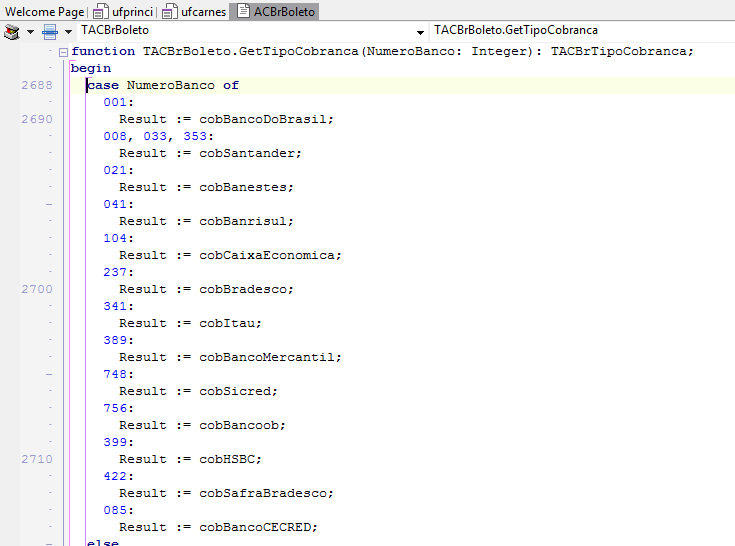The image size is (735, 546).
Task: Click the '237:' case label
Action: point(119,272)
